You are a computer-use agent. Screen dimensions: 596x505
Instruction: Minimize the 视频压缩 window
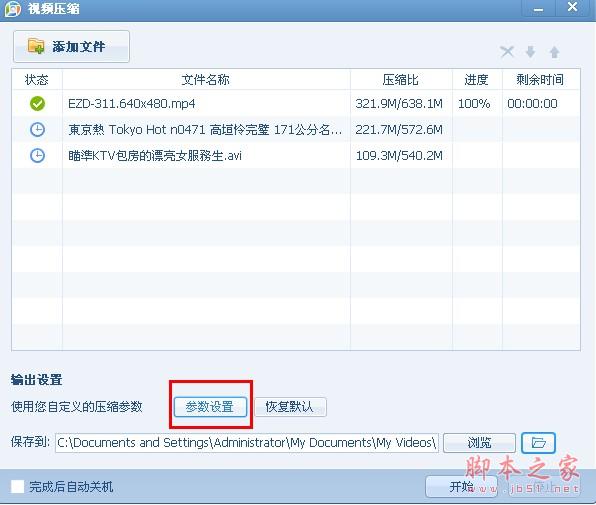pyautogui.click(x=538, y=8)
